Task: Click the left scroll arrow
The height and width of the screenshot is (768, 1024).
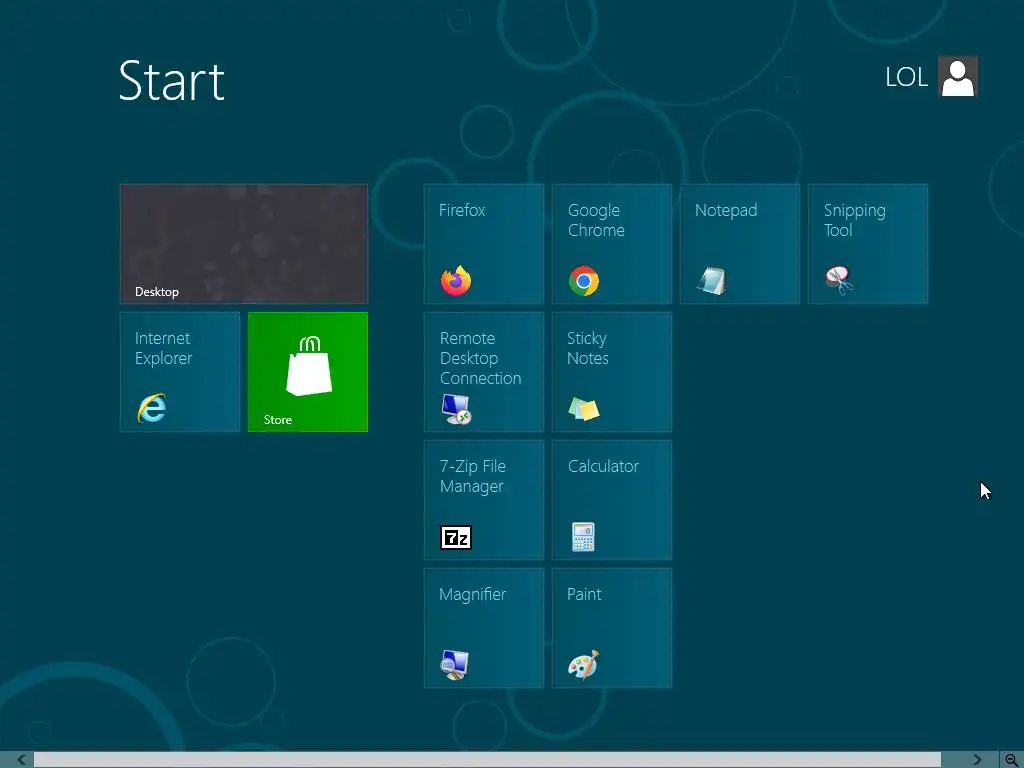Action: pyautogui.click(x=22, y=760)
